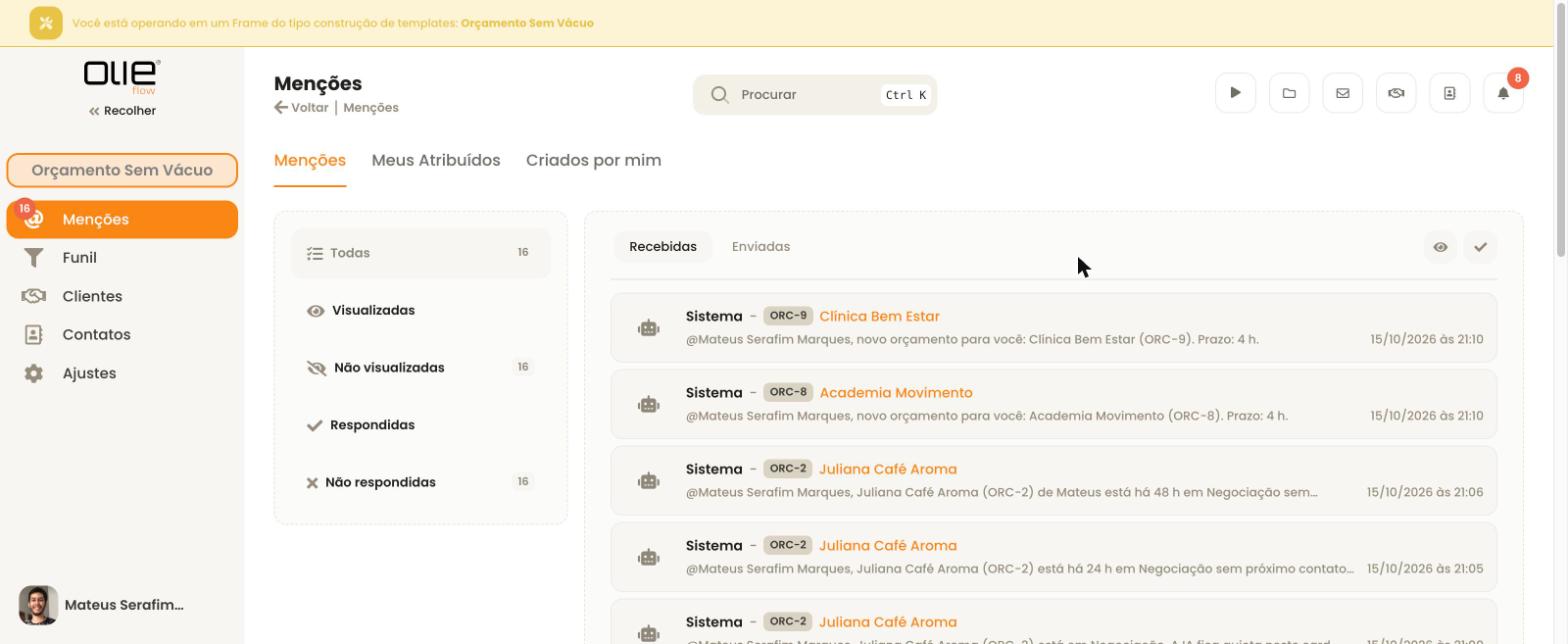1568x644 pixels.
Task: Click the play icon in top toolbar
Action: tap(1235, 93)
